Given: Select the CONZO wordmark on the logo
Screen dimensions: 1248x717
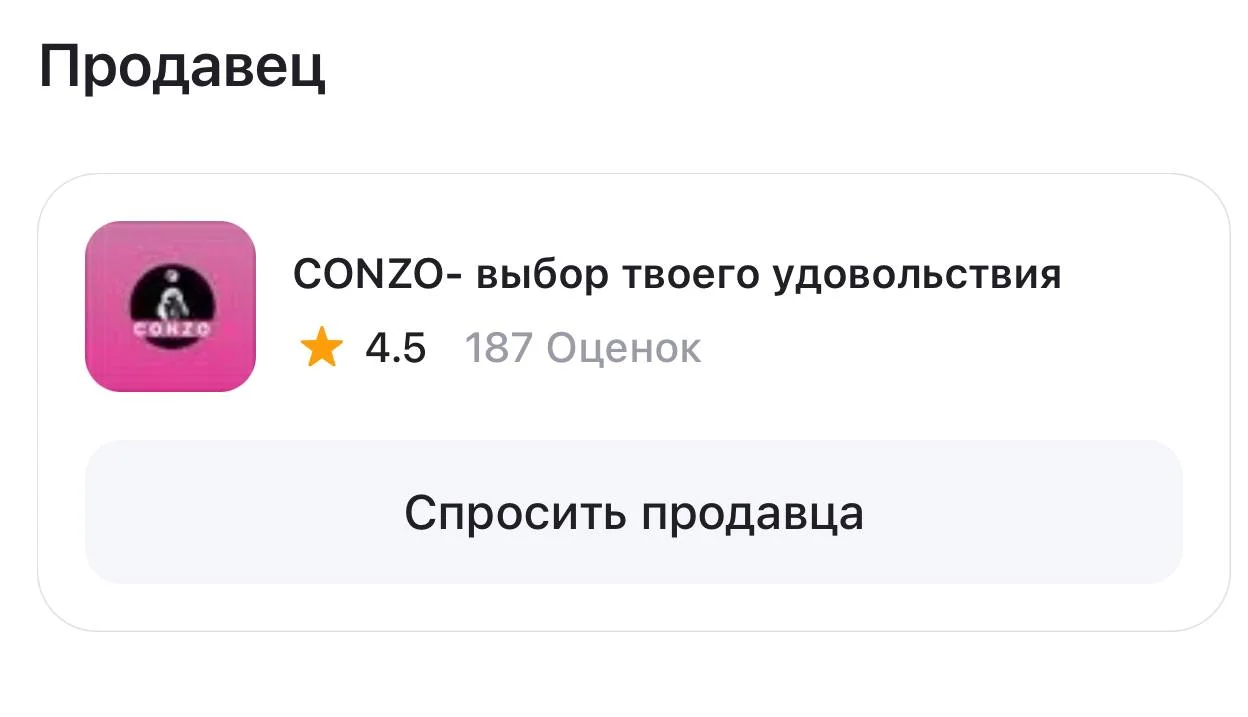Looking at the screenshot, I should coord(171,329).
